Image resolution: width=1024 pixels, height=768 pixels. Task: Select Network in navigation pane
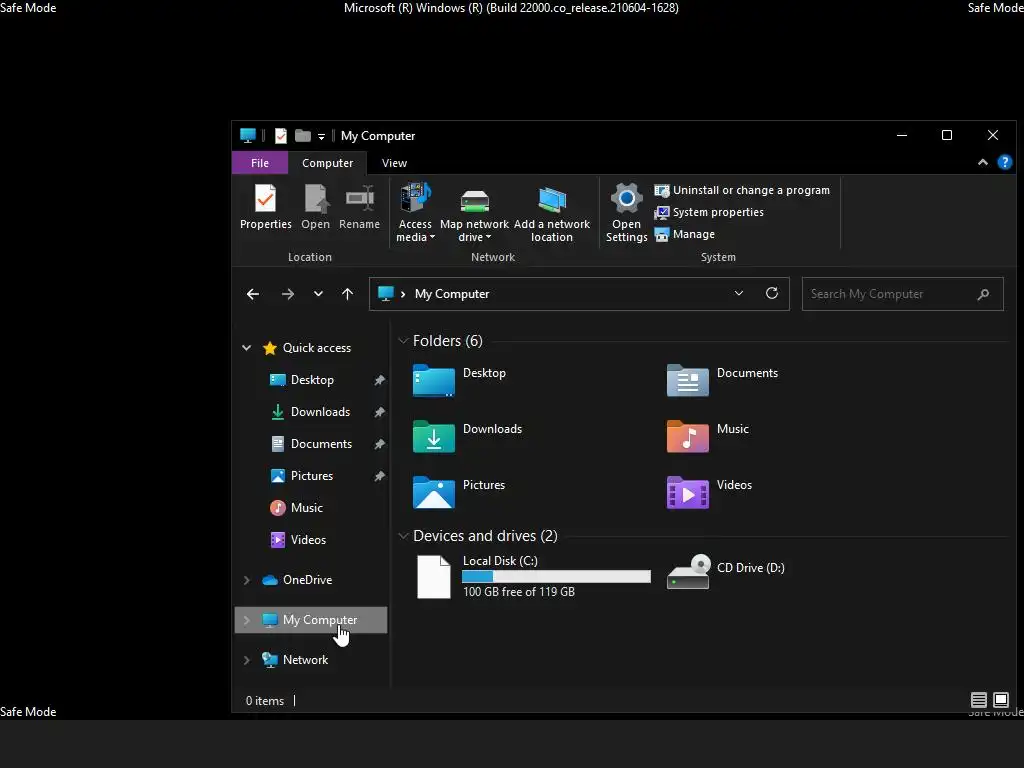coord(305,660)
